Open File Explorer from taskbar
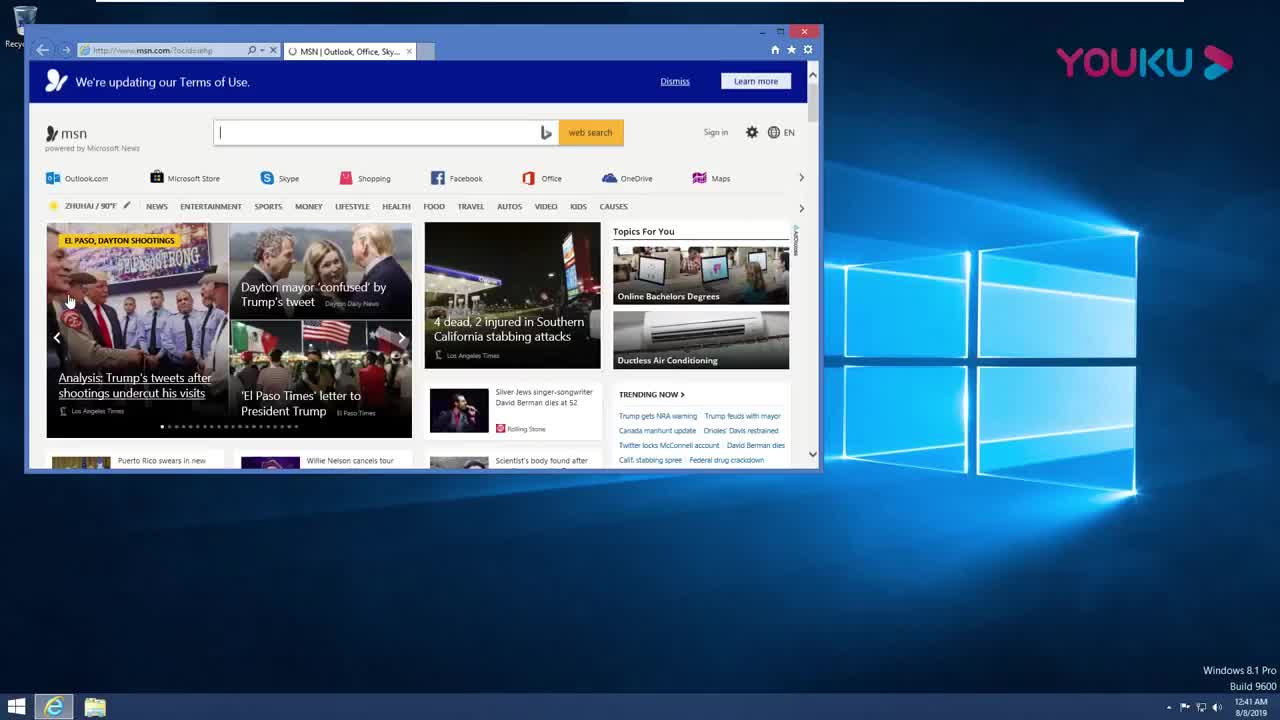 95,707
